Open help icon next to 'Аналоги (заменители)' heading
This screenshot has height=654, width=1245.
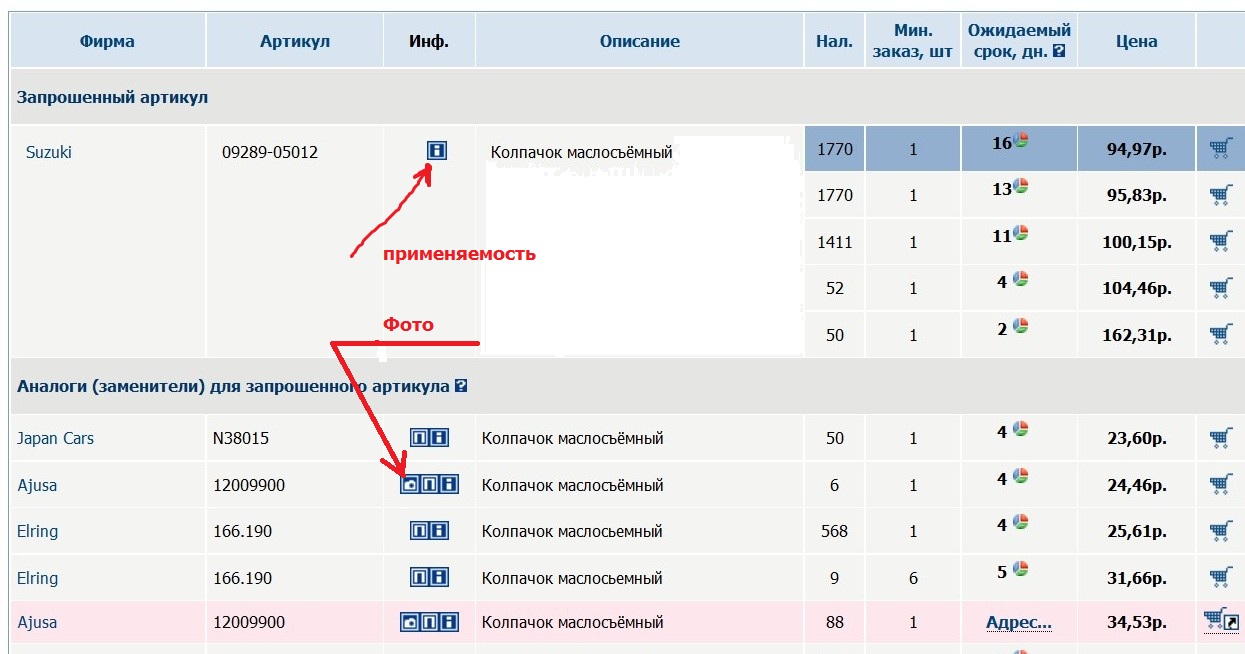(x=461, y=386)
